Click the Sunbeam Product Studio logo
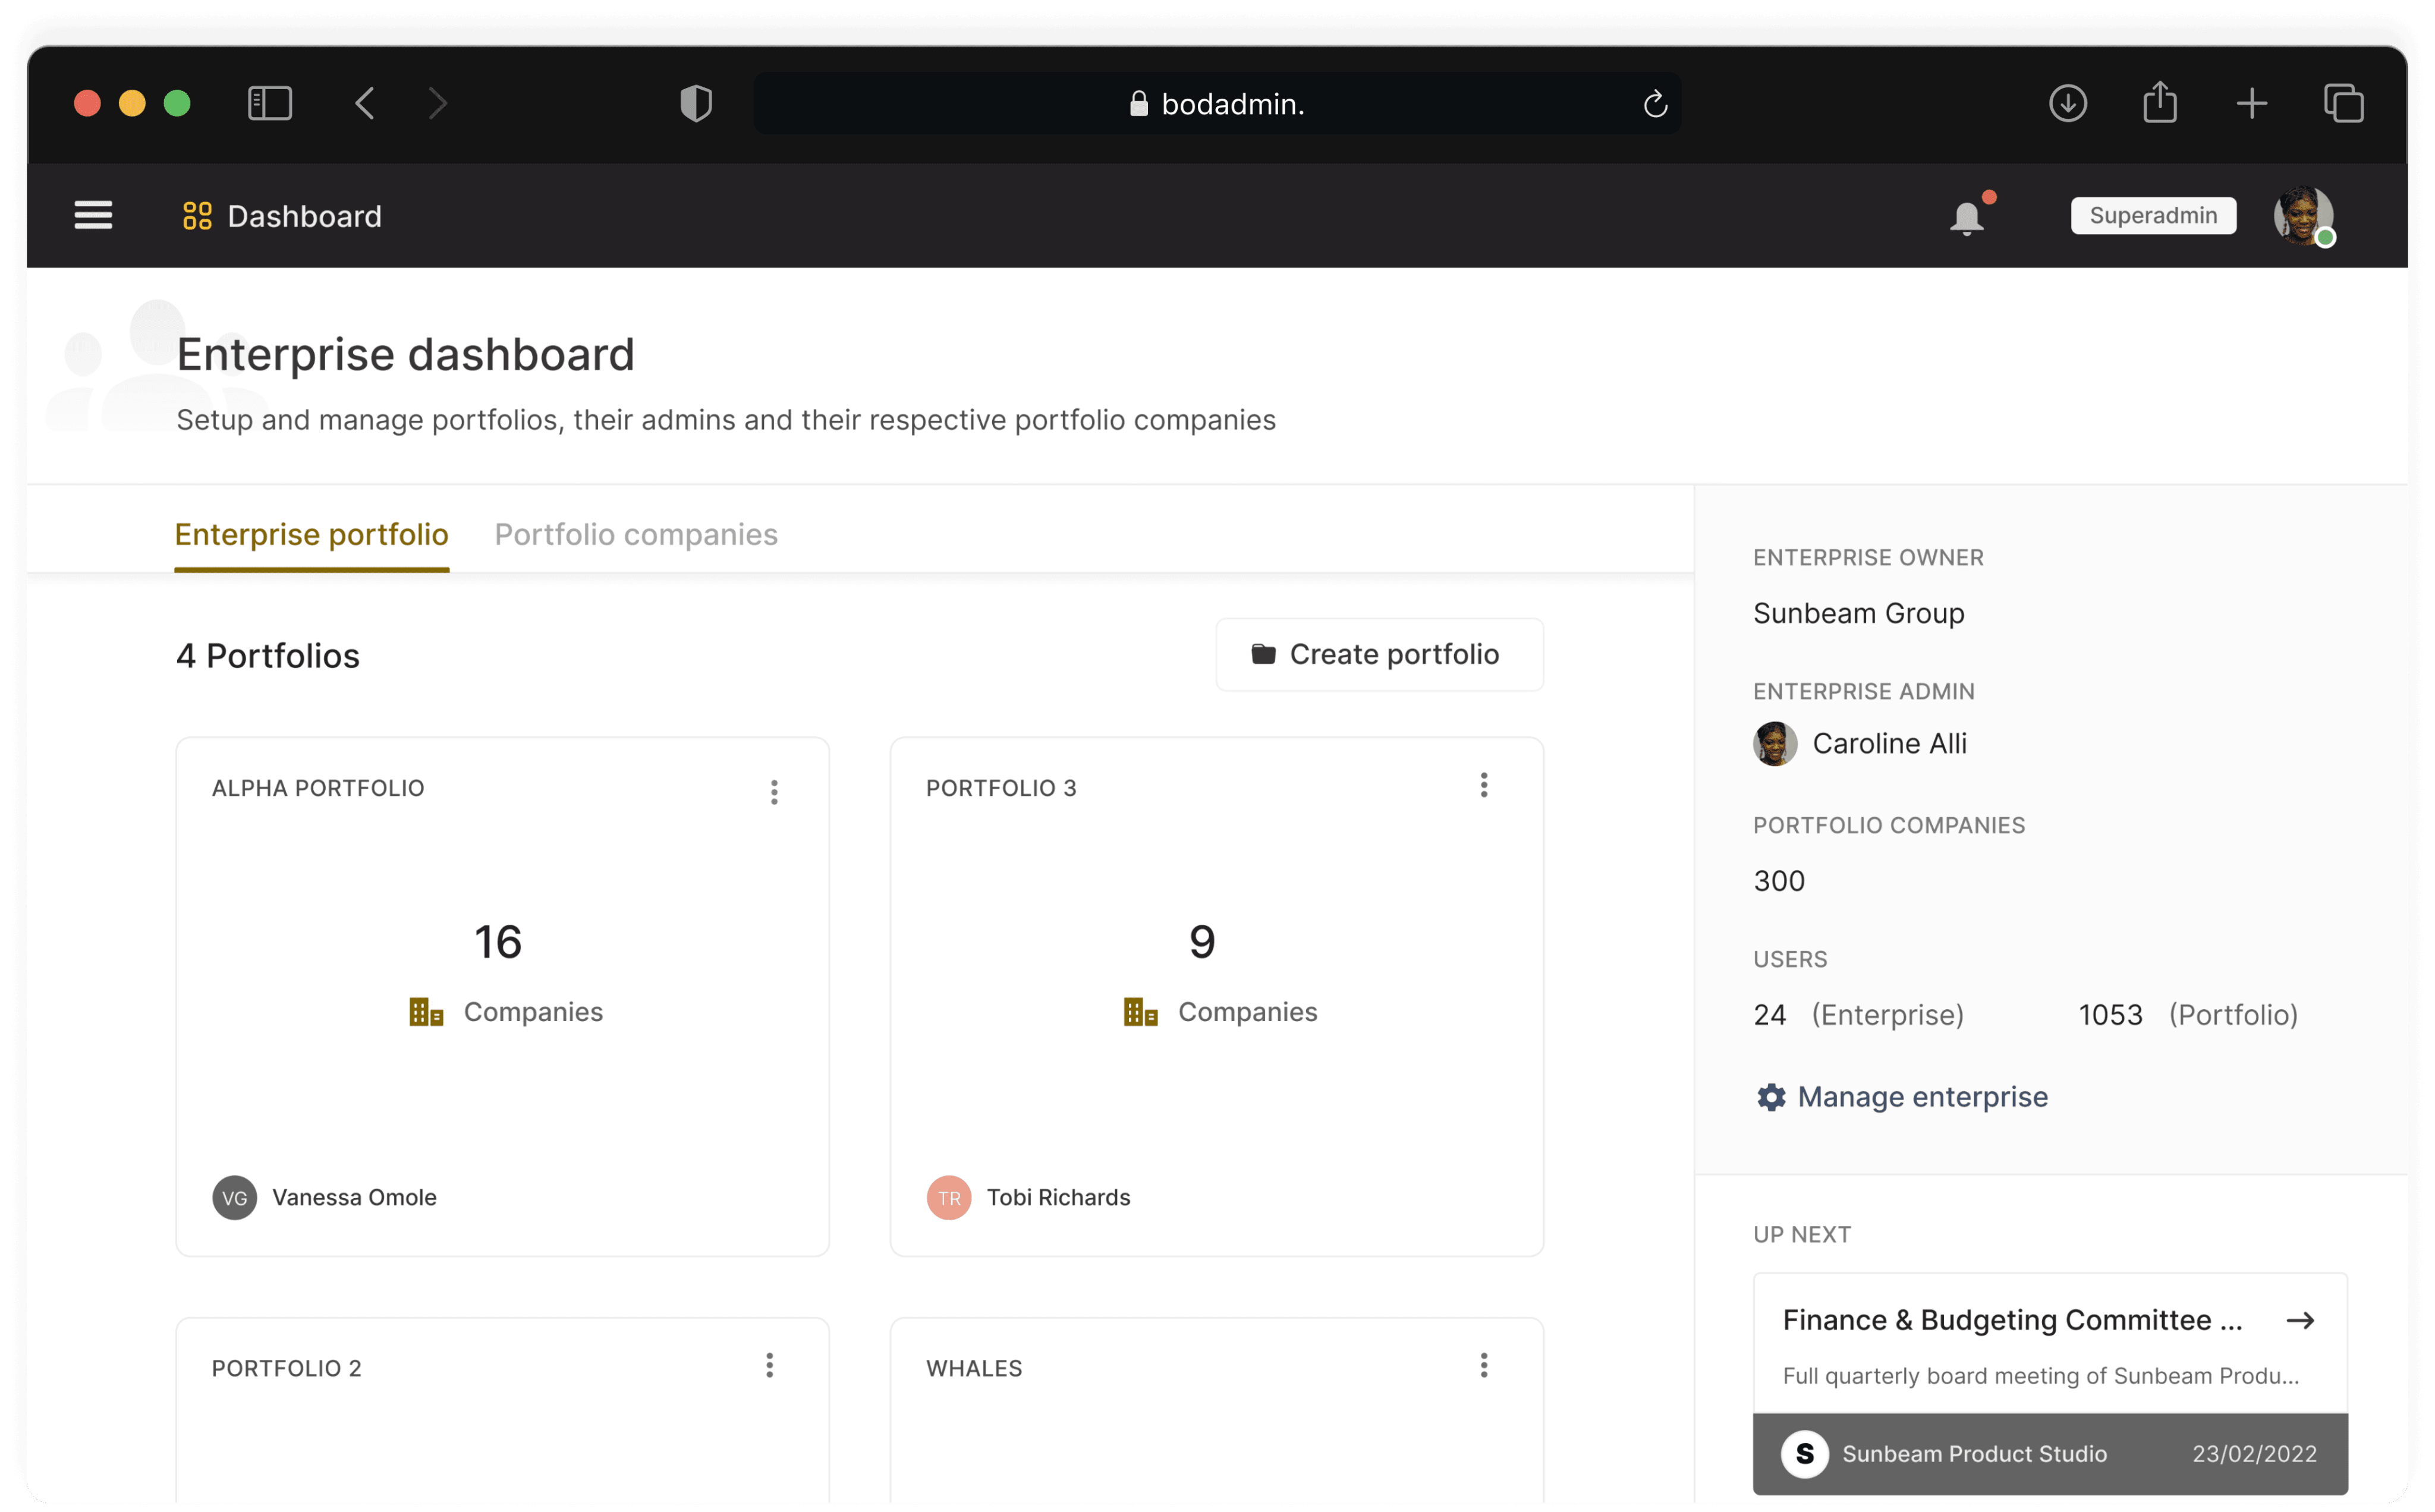The width and height of the screenshot is (2435, 1512). 1805,1453
